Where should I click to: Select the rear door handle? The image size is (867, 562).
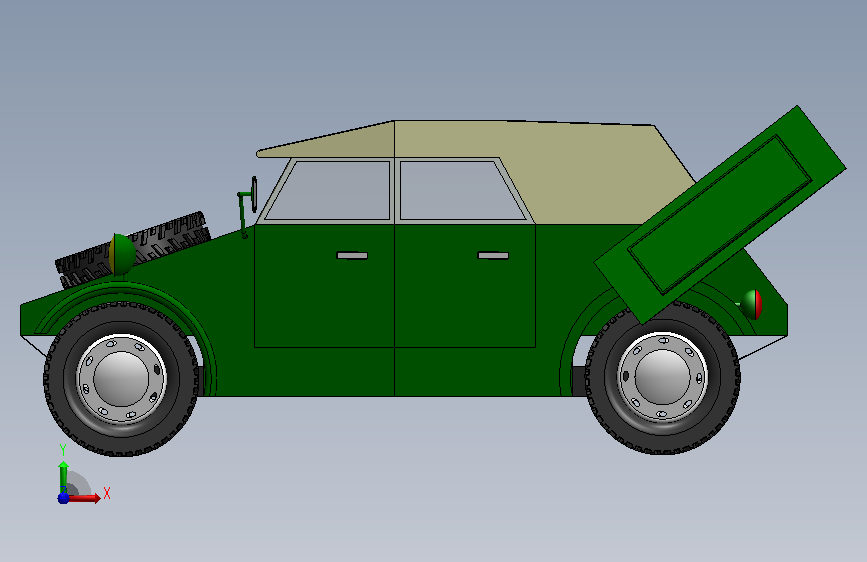[493, 256]
